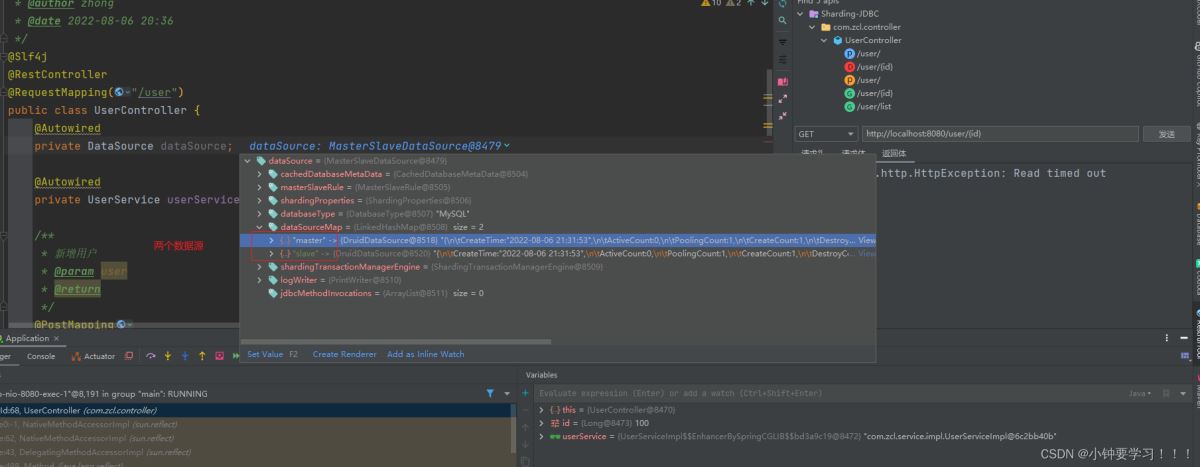Click the Step Into debugger icon
Image resolution: width=1200 pixels, height=467 pixels.
click(168, 356)
